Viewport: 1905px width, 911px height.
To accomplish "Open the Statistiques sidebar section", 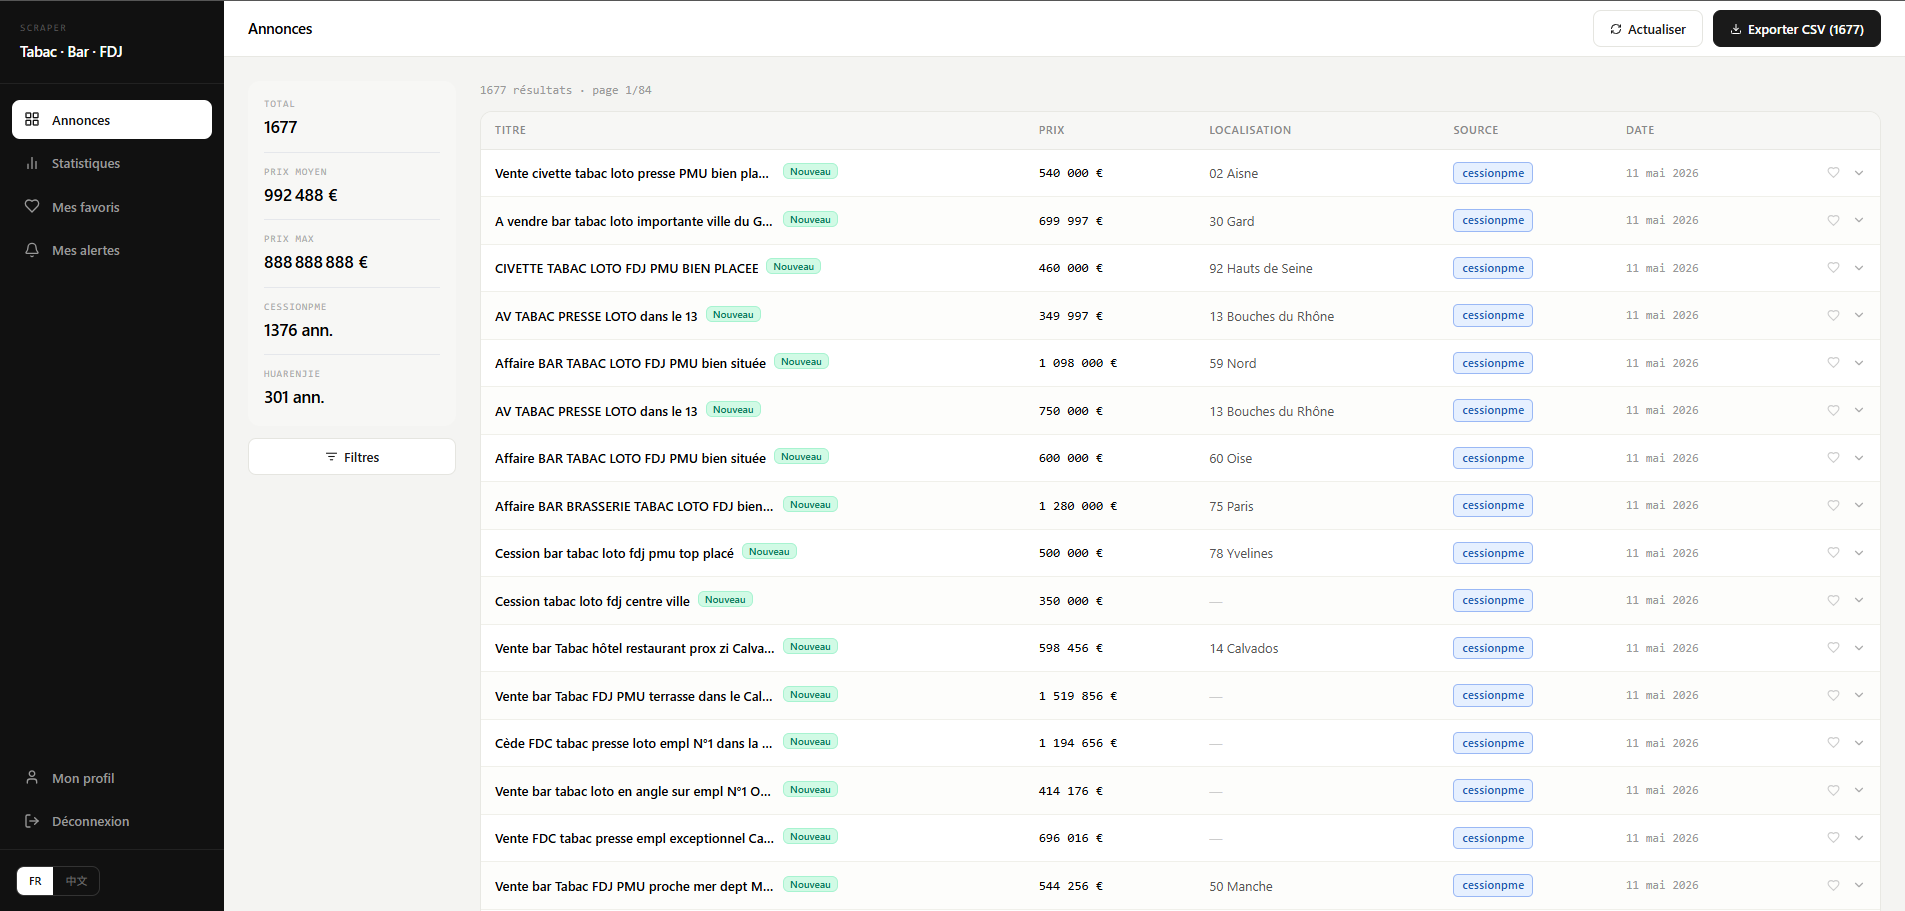I will tap(112, 163).
